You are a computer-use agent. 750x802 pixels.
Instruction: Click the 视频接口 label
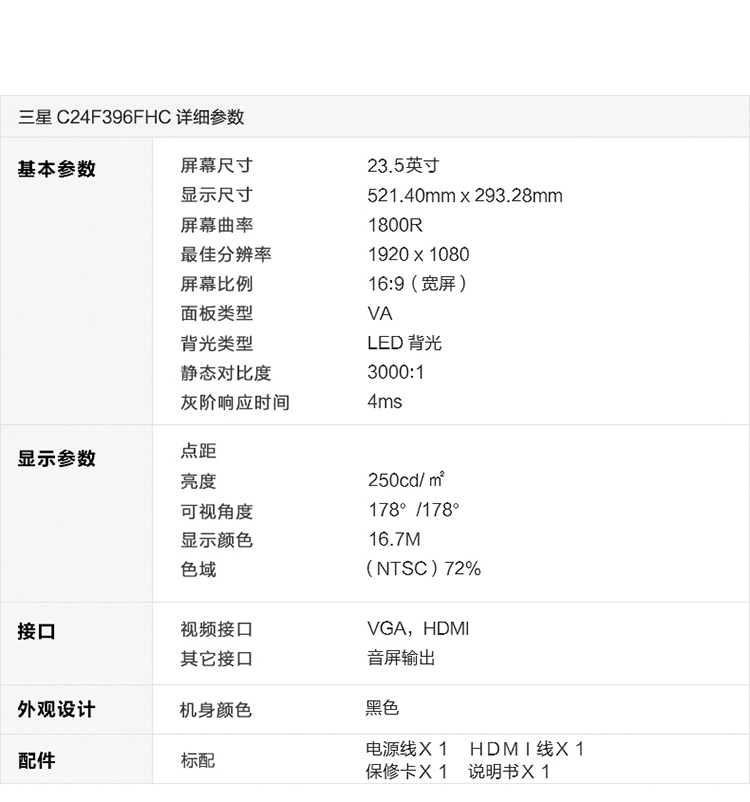217,629
